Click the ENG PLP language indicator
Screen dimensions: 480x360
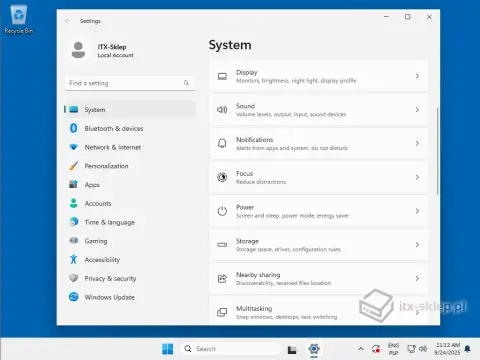[x=393, y=349]
